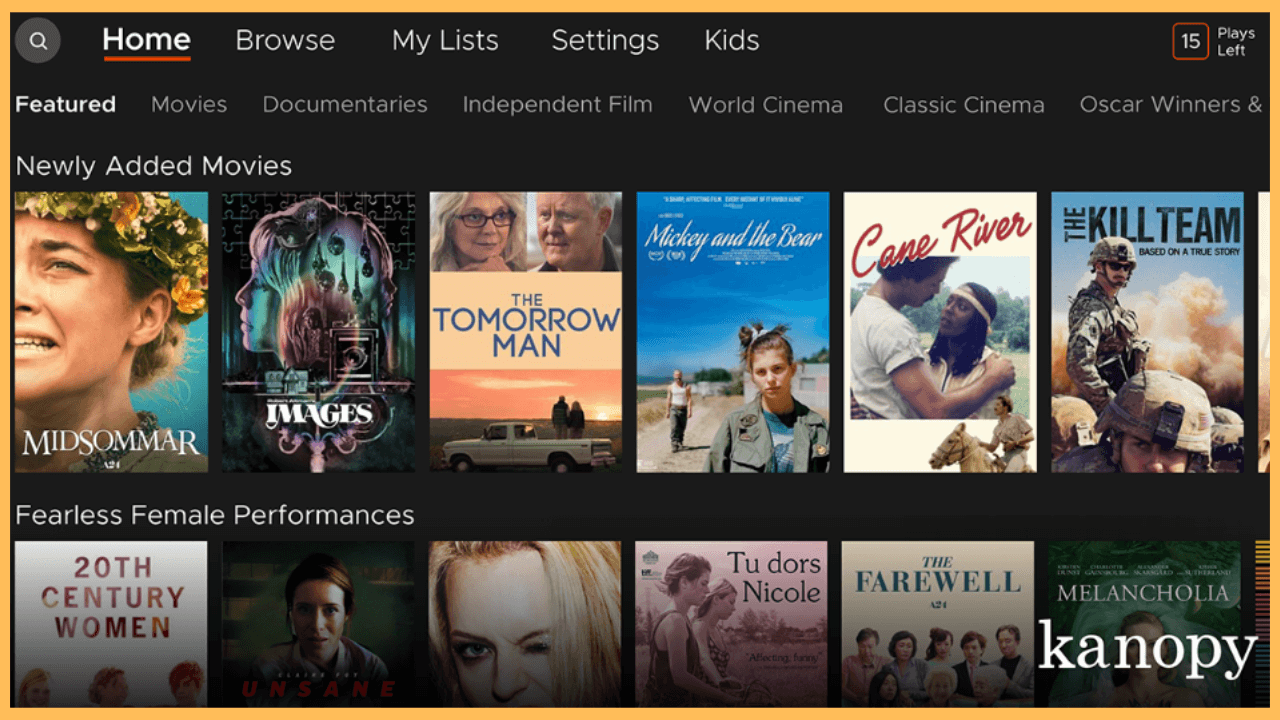This screenshot has width=1280, height=720.
Task: Open the Classic Cinema category
Action: [964, 105]
